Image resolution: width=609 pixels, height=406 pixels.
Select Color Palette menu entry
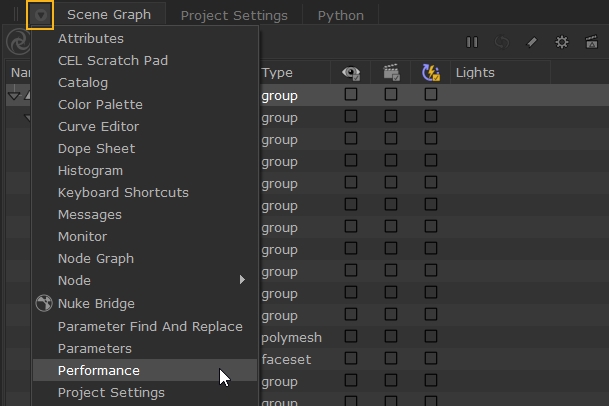(x=100, y=105)
